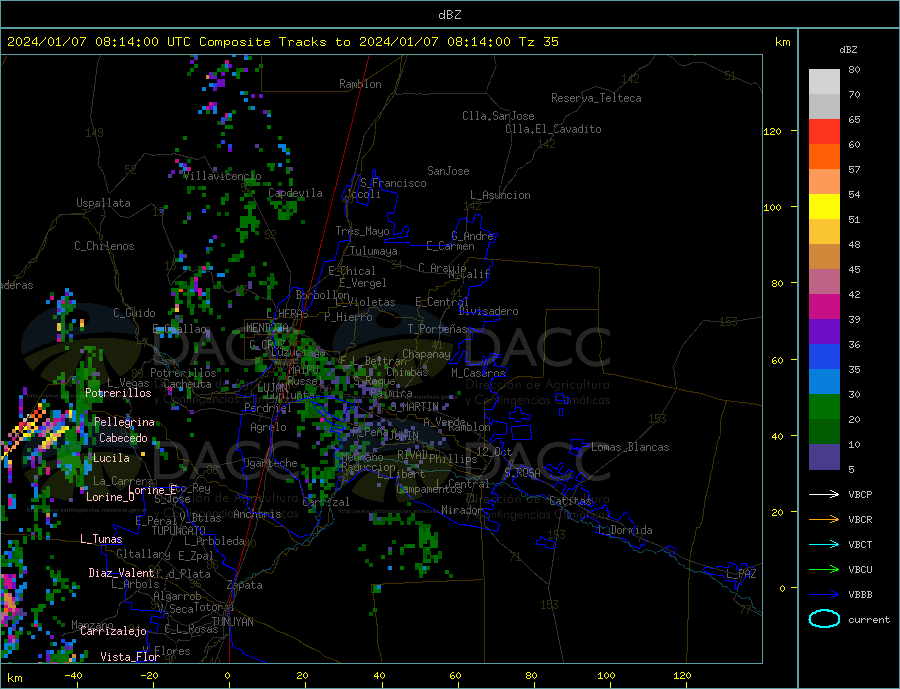This screenshot has height=689, width=900.
Task: Click the UTC Composite Tracks timestamp header
Action: pos(282,41)
